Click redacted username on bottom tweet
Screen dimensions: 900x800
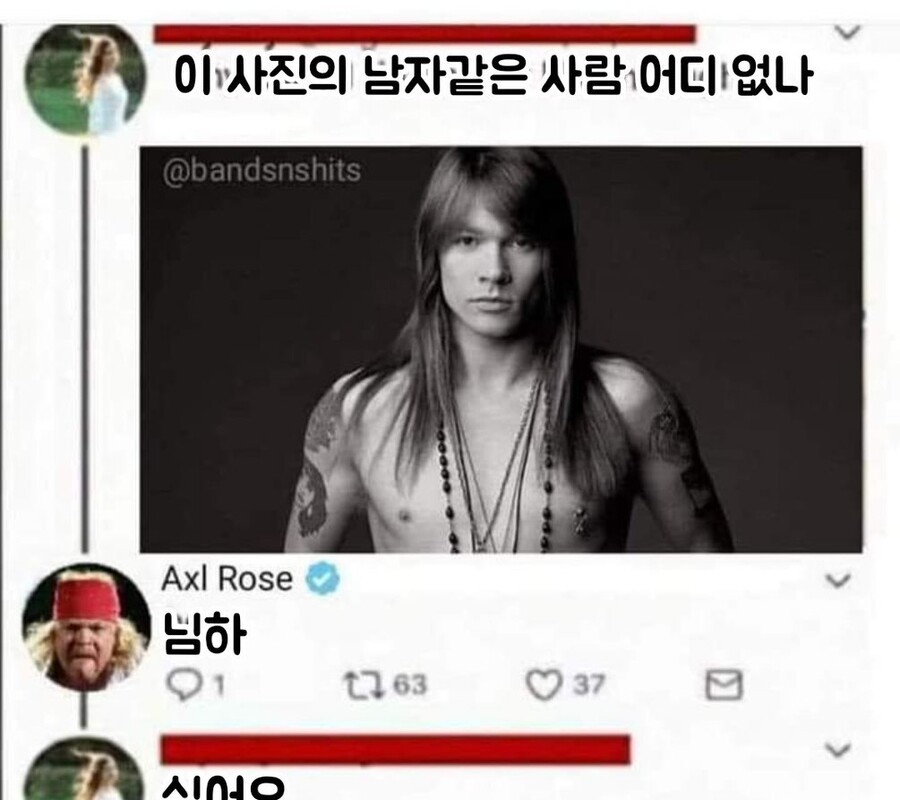[395, 749]
